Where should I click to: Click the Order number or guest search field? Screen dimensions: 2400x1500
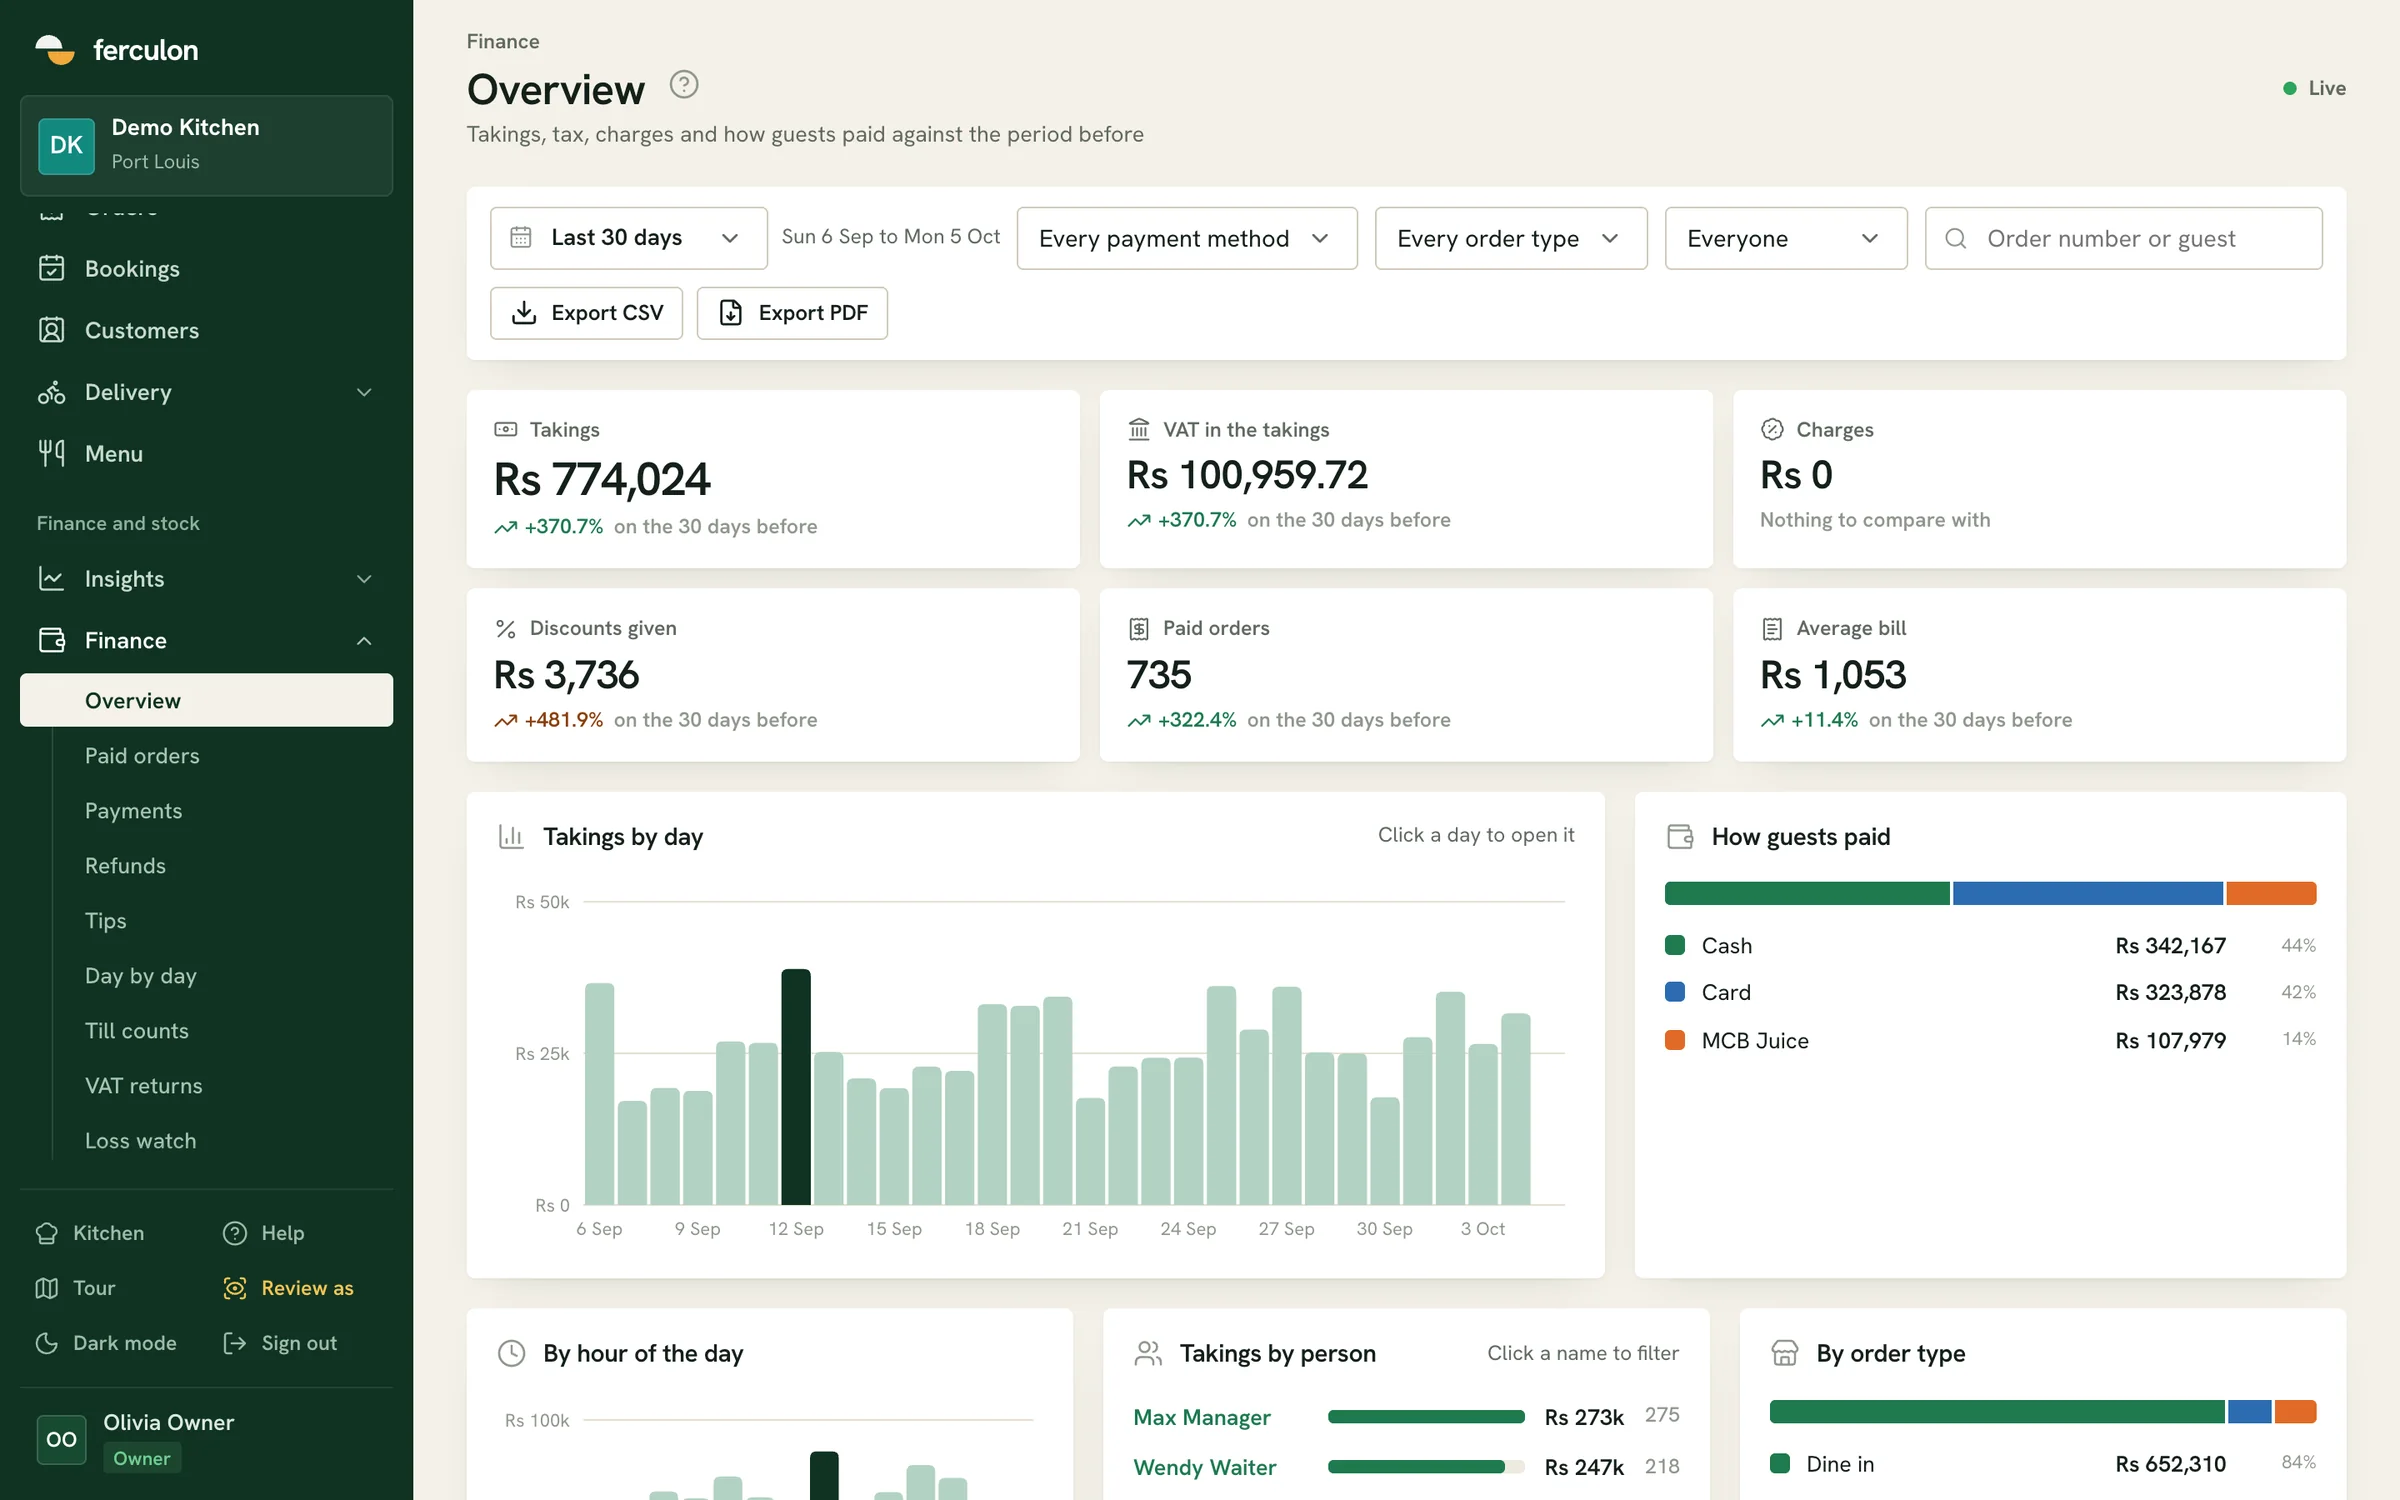coord(2124,238)
